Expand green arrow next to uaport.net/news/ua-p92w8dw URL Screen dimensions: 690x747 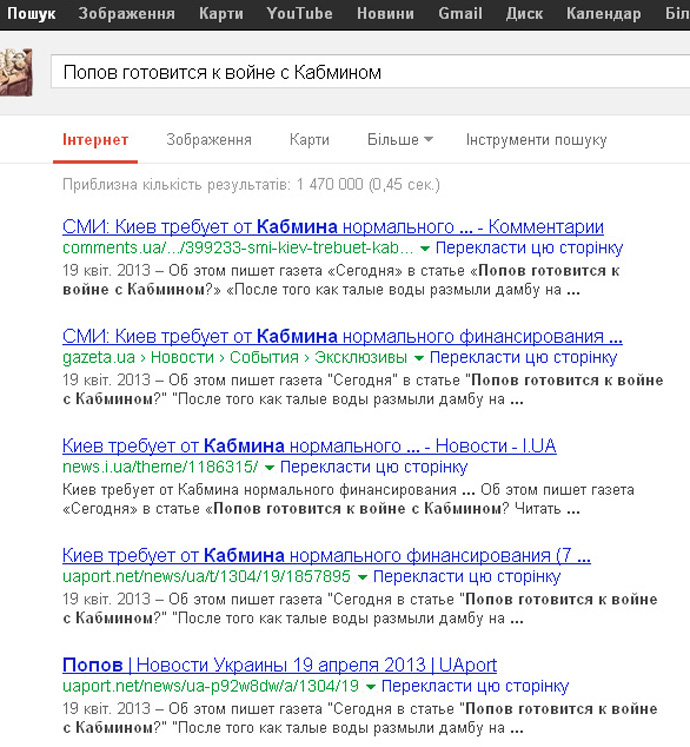[x=370, y=687]
